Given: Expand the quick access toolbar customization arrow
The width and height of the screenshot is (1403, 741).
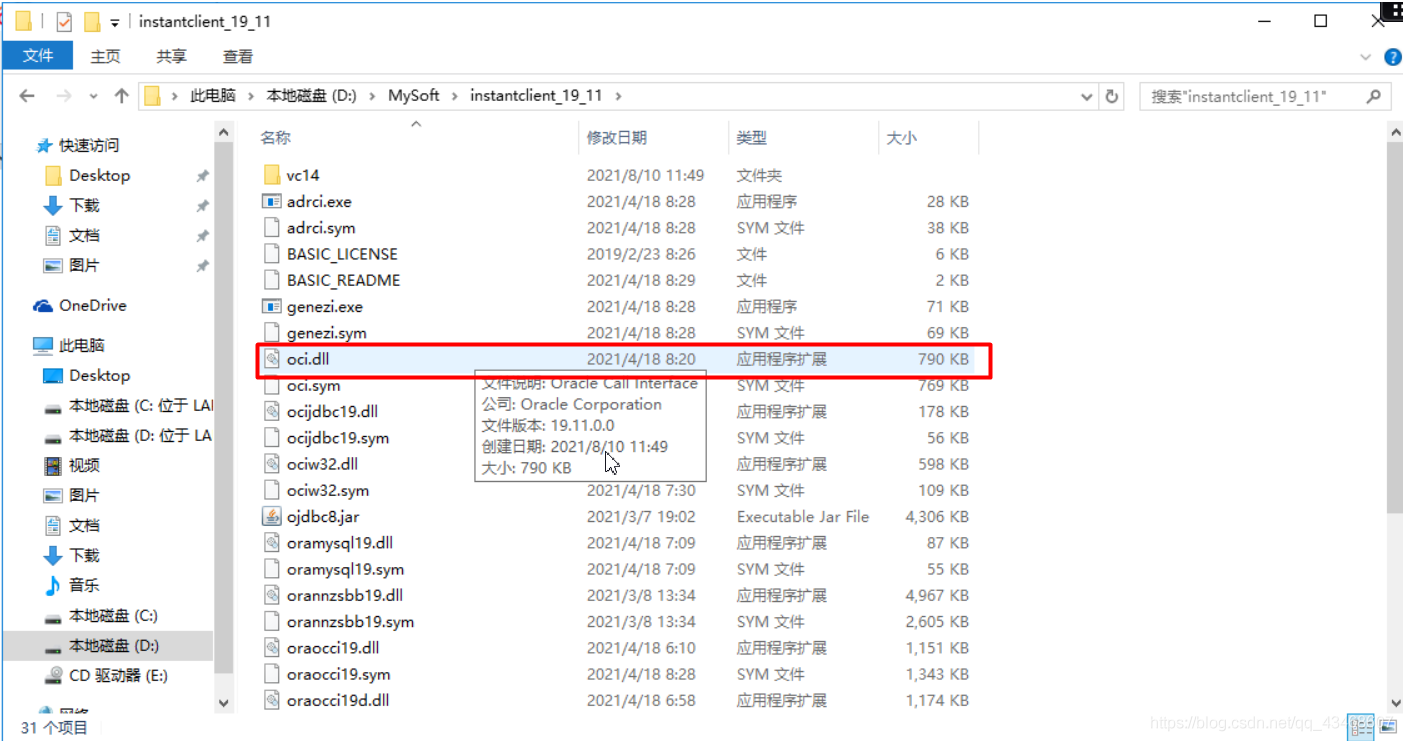Looking at the screenshot, I should click(113, 20).
